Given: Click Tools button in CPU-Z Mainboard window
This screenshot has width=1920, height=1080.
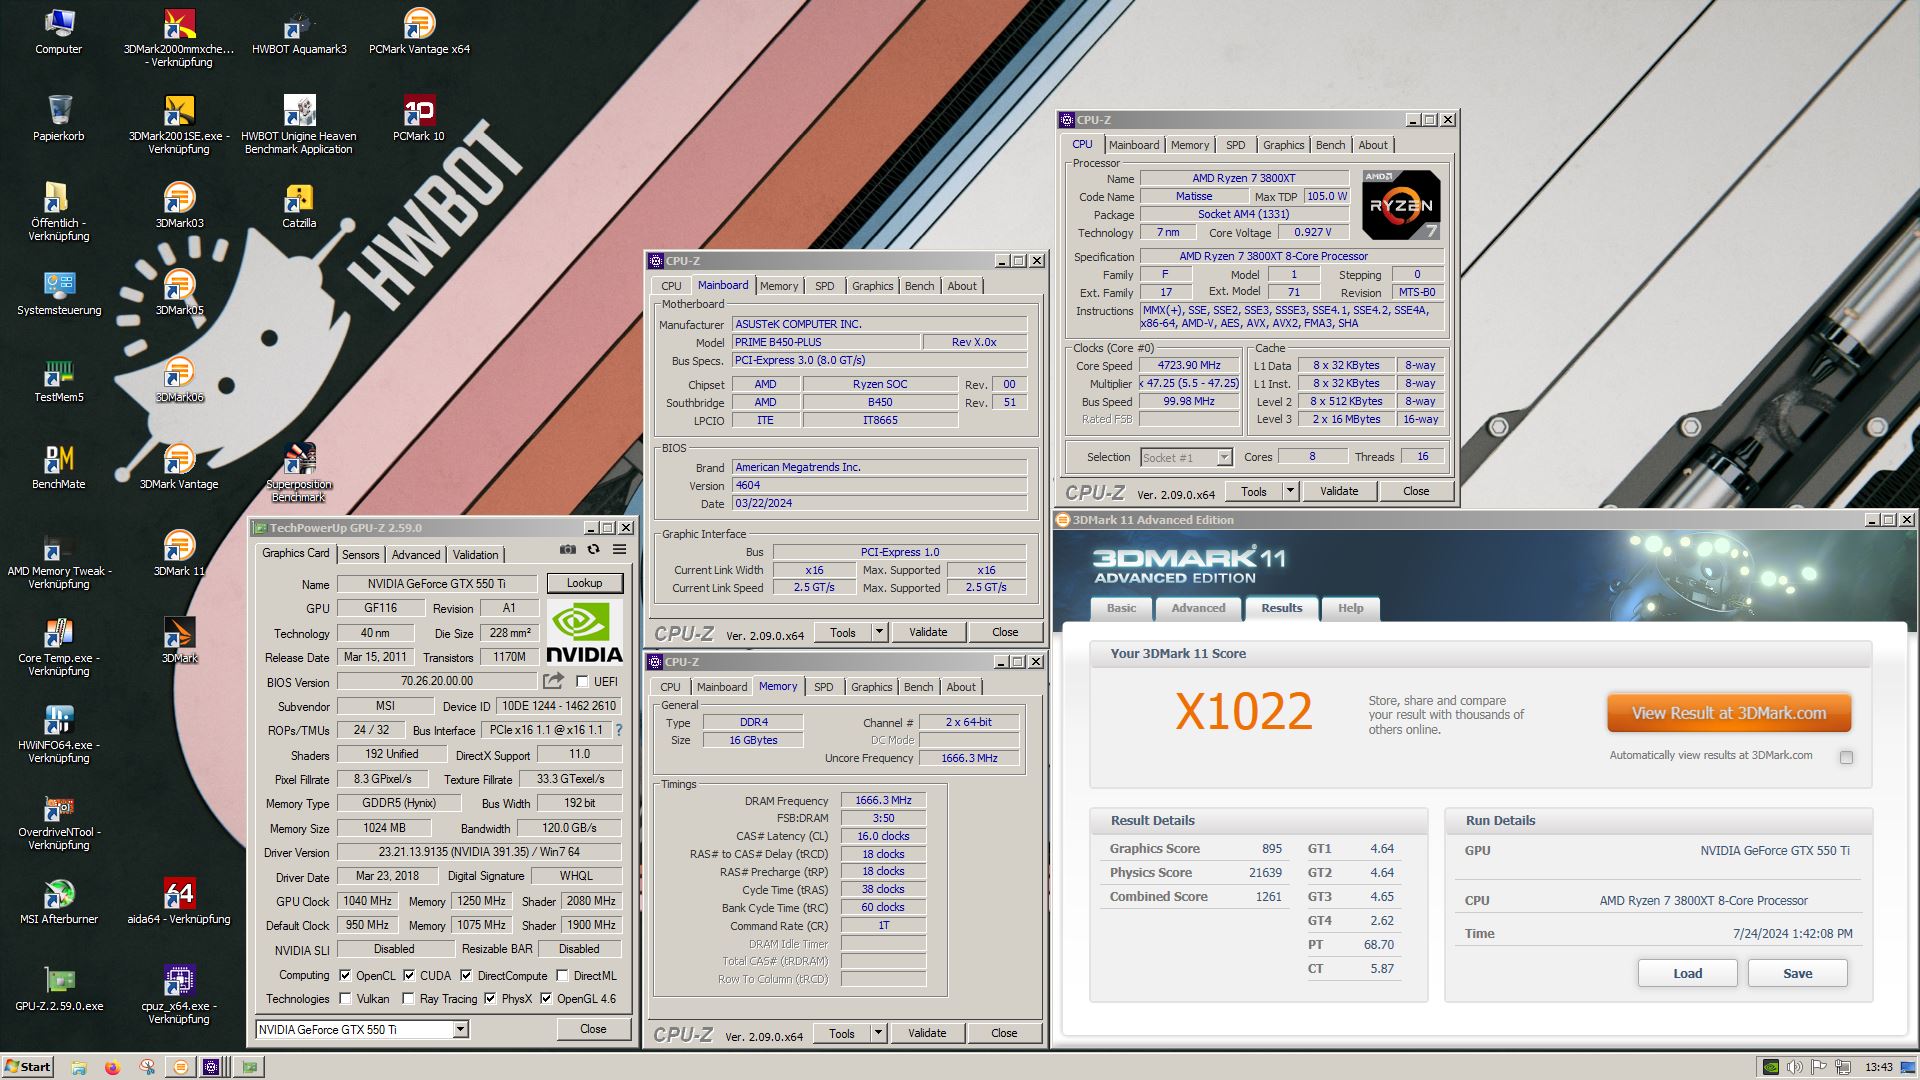Looking at the screenshot, I should coord(843,632).
